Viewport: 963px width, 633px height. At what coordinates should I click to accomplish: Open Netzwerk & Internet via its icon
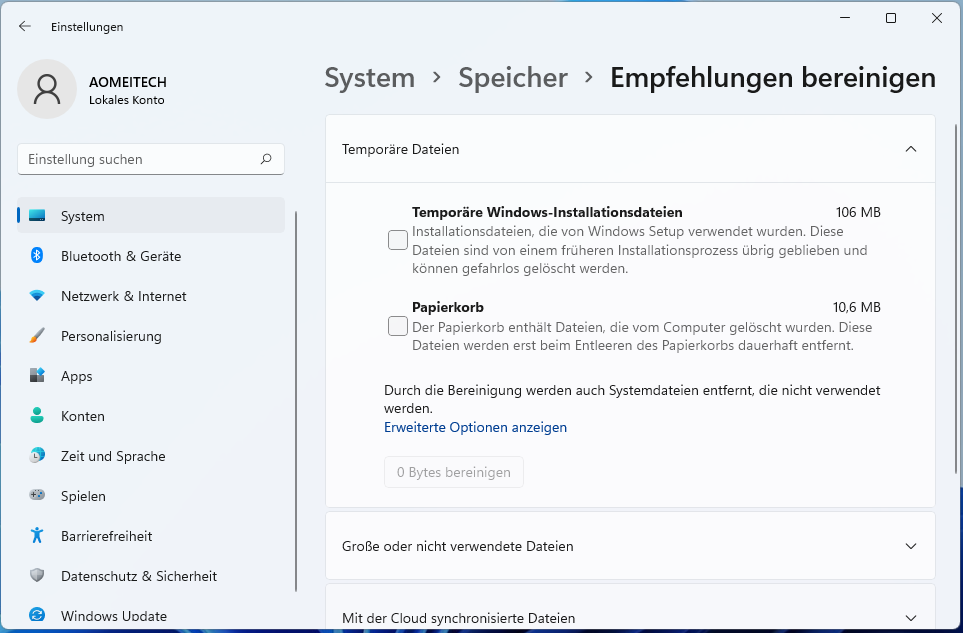(37, 296)
